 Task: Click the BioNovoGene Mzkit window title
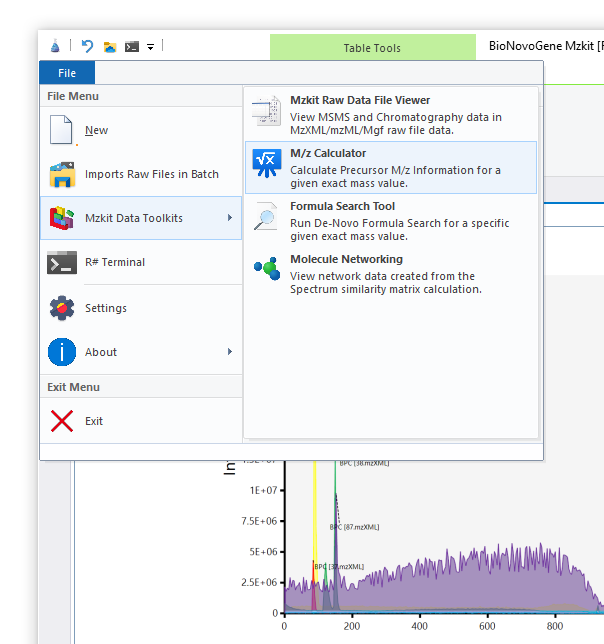click(x=546, y=46)
